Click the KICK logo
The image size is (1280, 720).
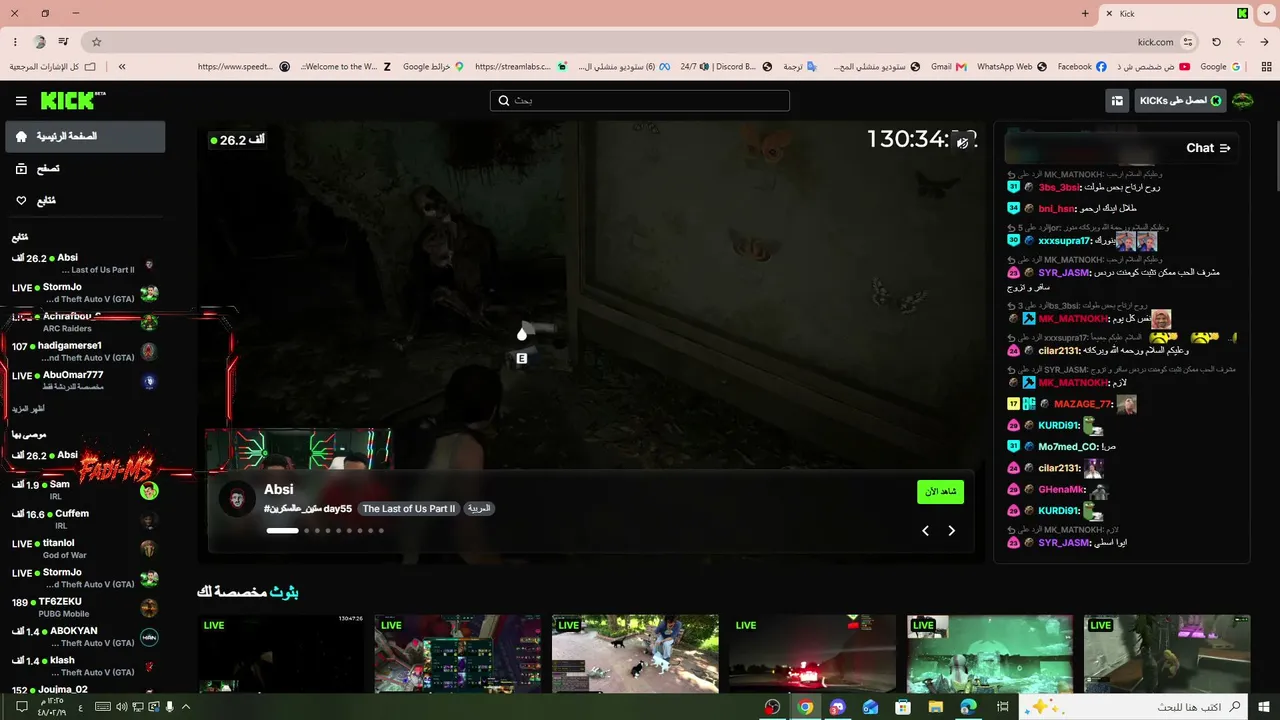pos(73,101)
